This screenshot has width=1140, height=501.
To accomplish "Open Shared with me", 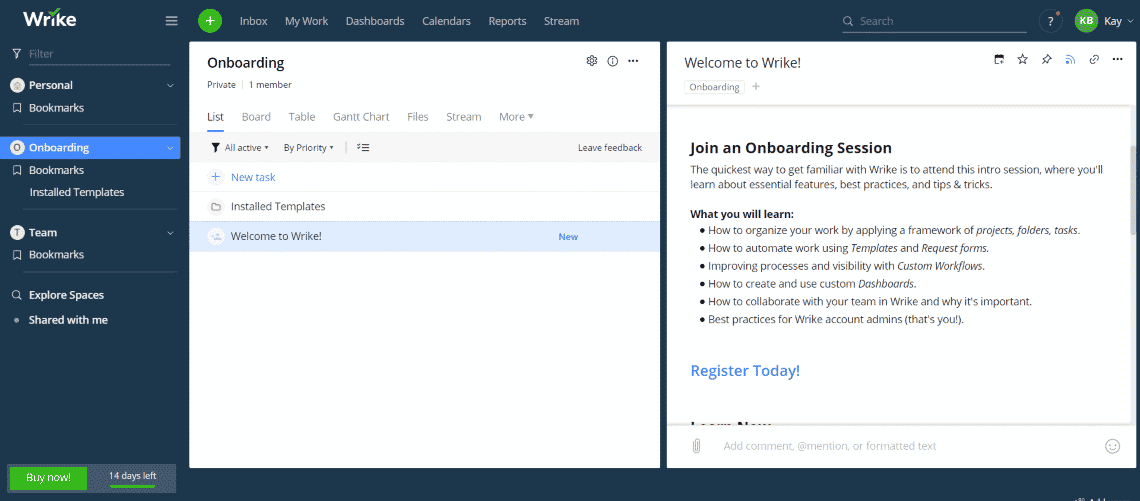I will (x=68, y=320).
